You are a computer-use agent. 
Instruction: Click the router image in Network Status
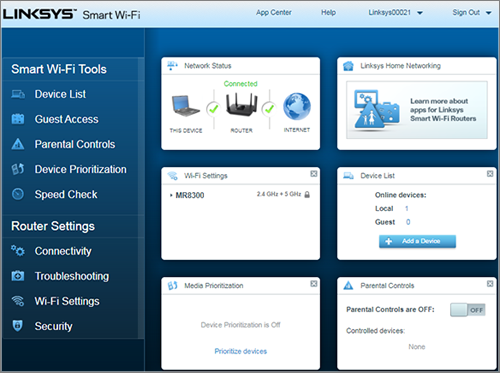click(x=242, y=104)
